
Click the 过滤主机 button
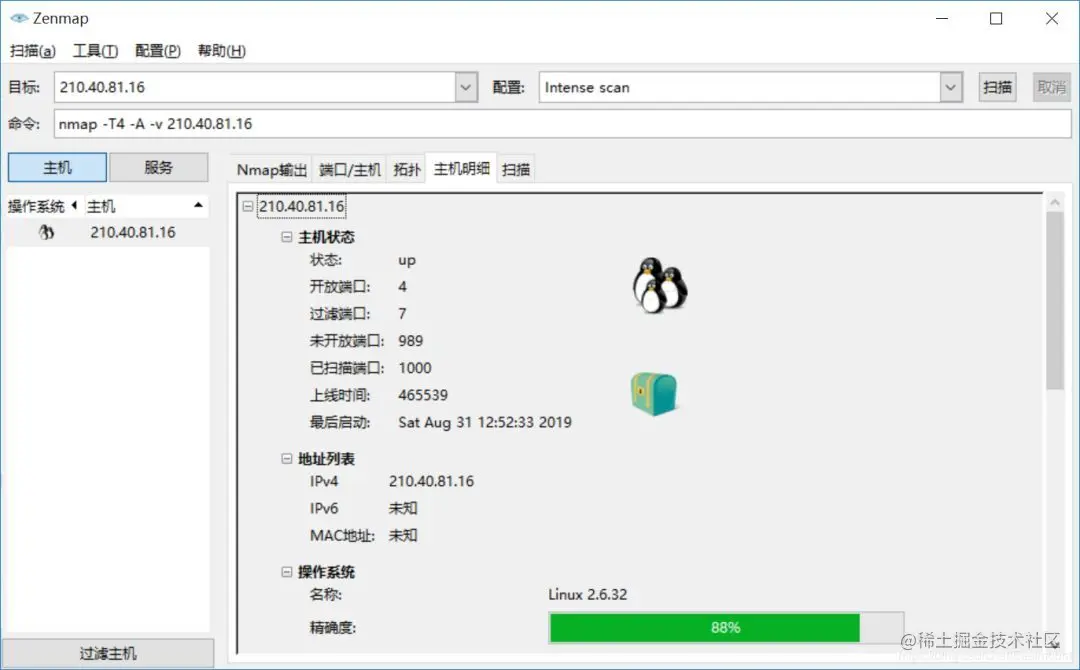click(x=107, y=653)
